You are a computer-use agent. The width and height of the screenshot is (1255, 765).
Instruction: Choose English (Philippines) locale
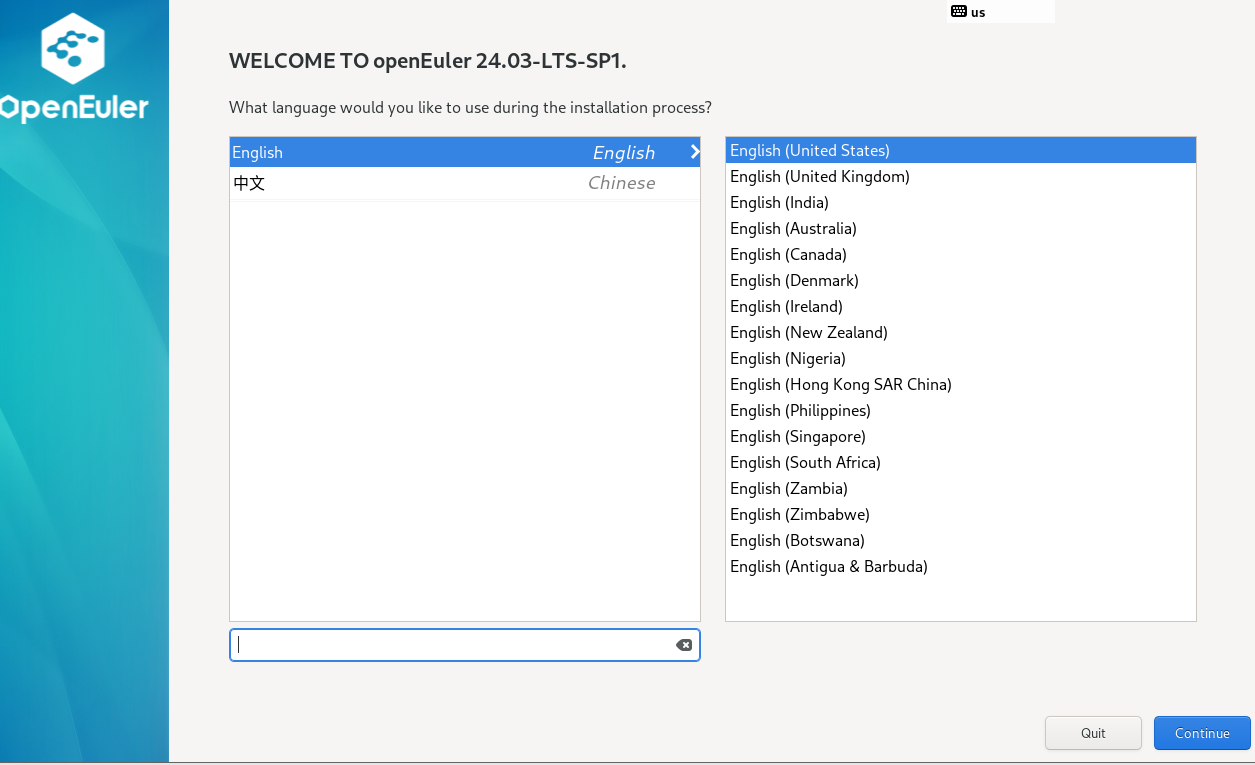click(x=960, y=410)
